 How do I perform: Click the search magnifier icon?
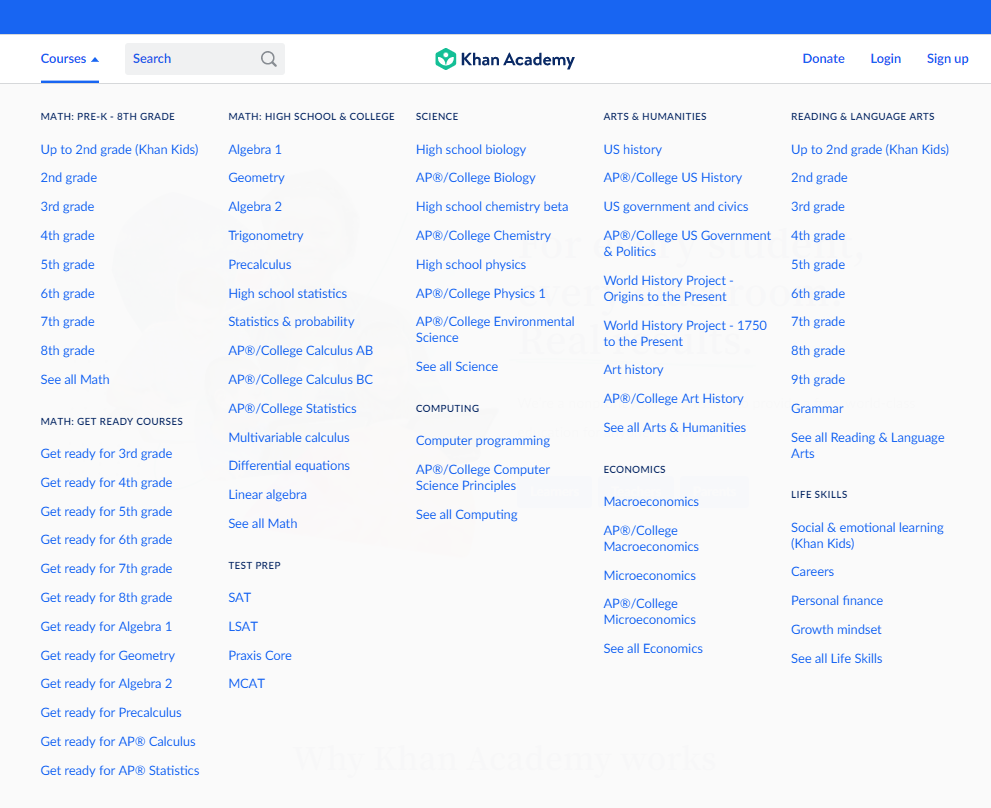point(269,59)
